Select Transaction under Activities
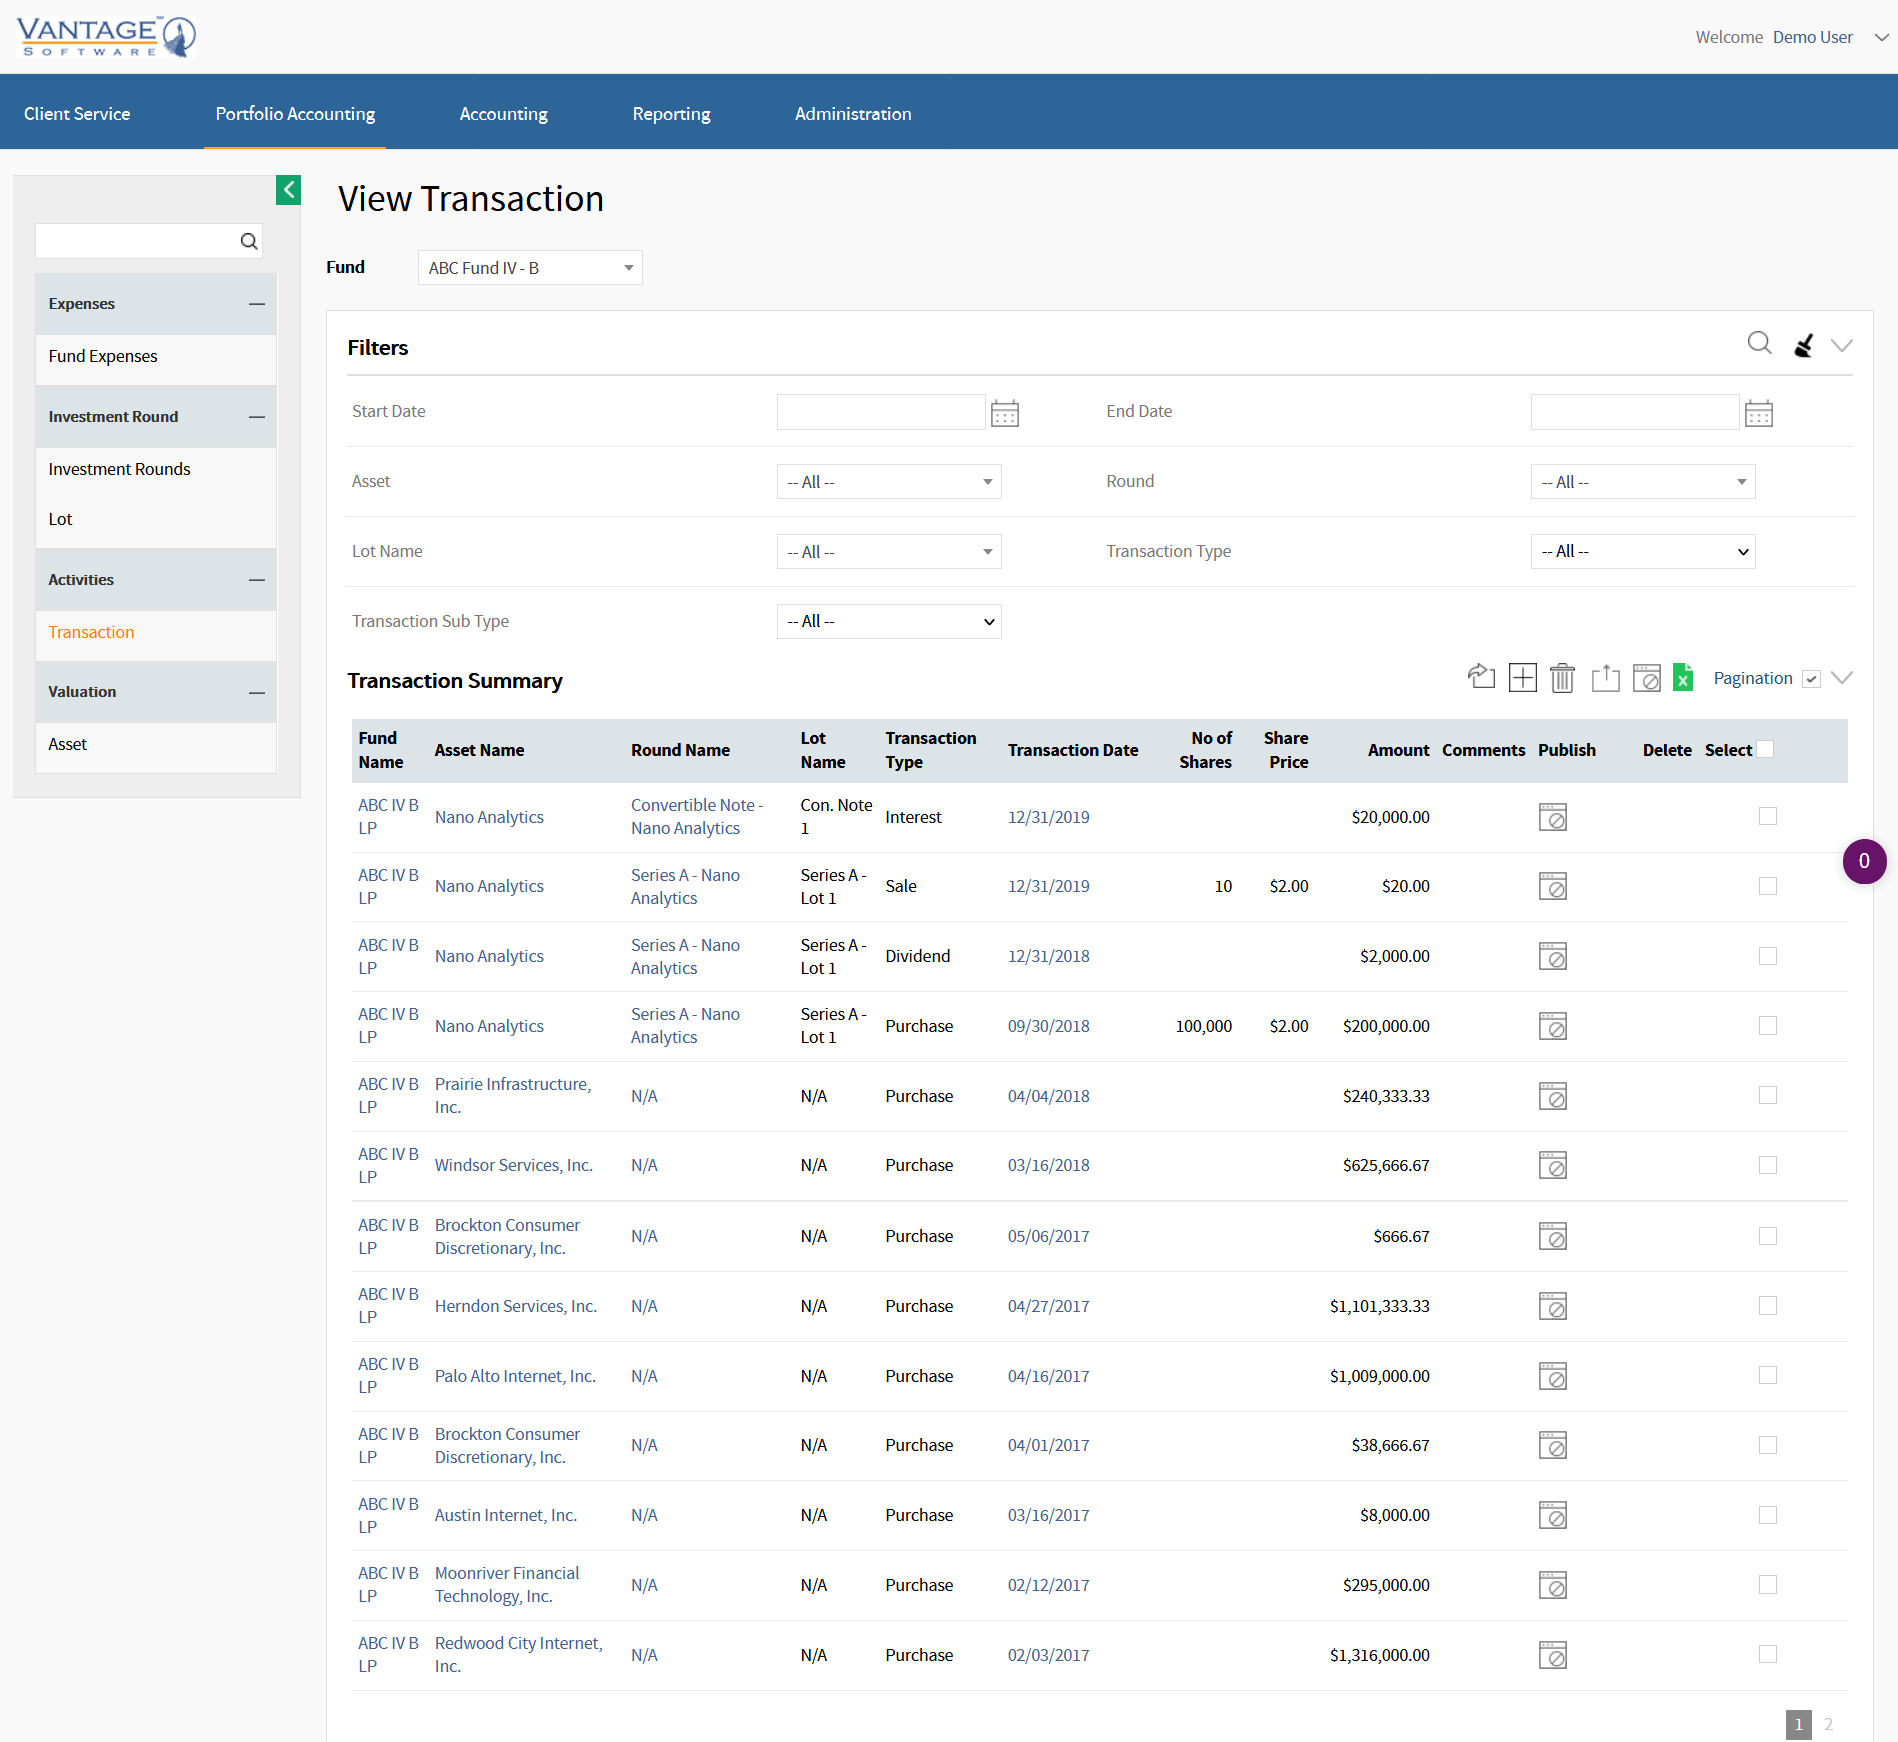 [x=91, y=632]
